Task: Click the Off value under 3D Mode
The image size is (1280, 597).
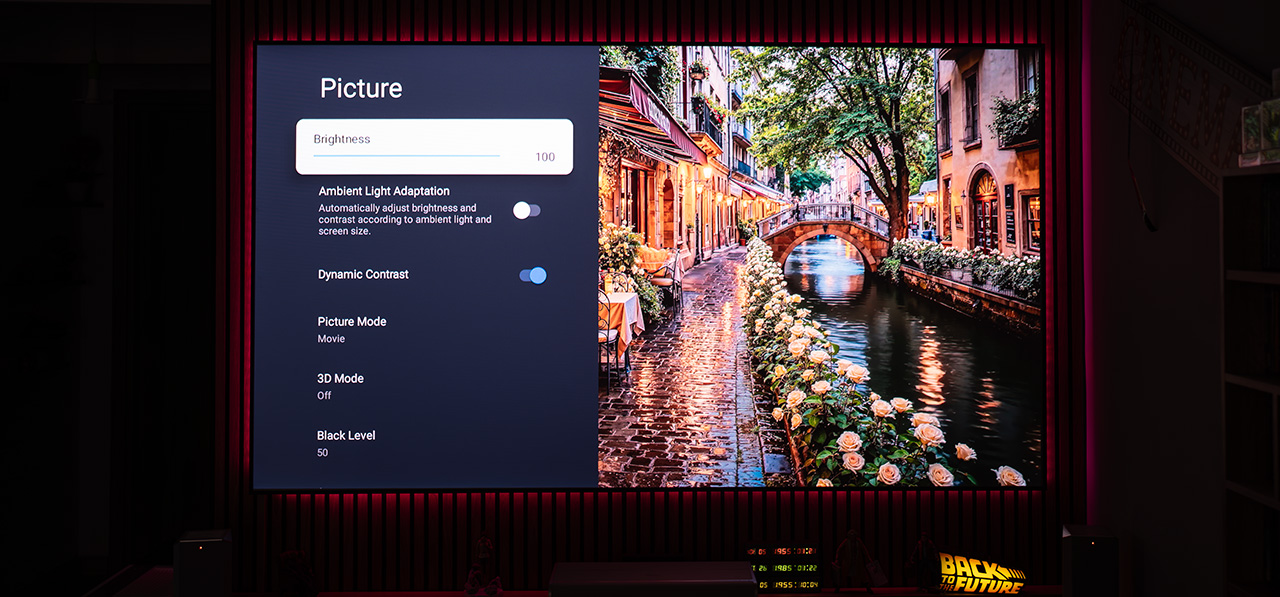Action: click(x=324, y=396)
